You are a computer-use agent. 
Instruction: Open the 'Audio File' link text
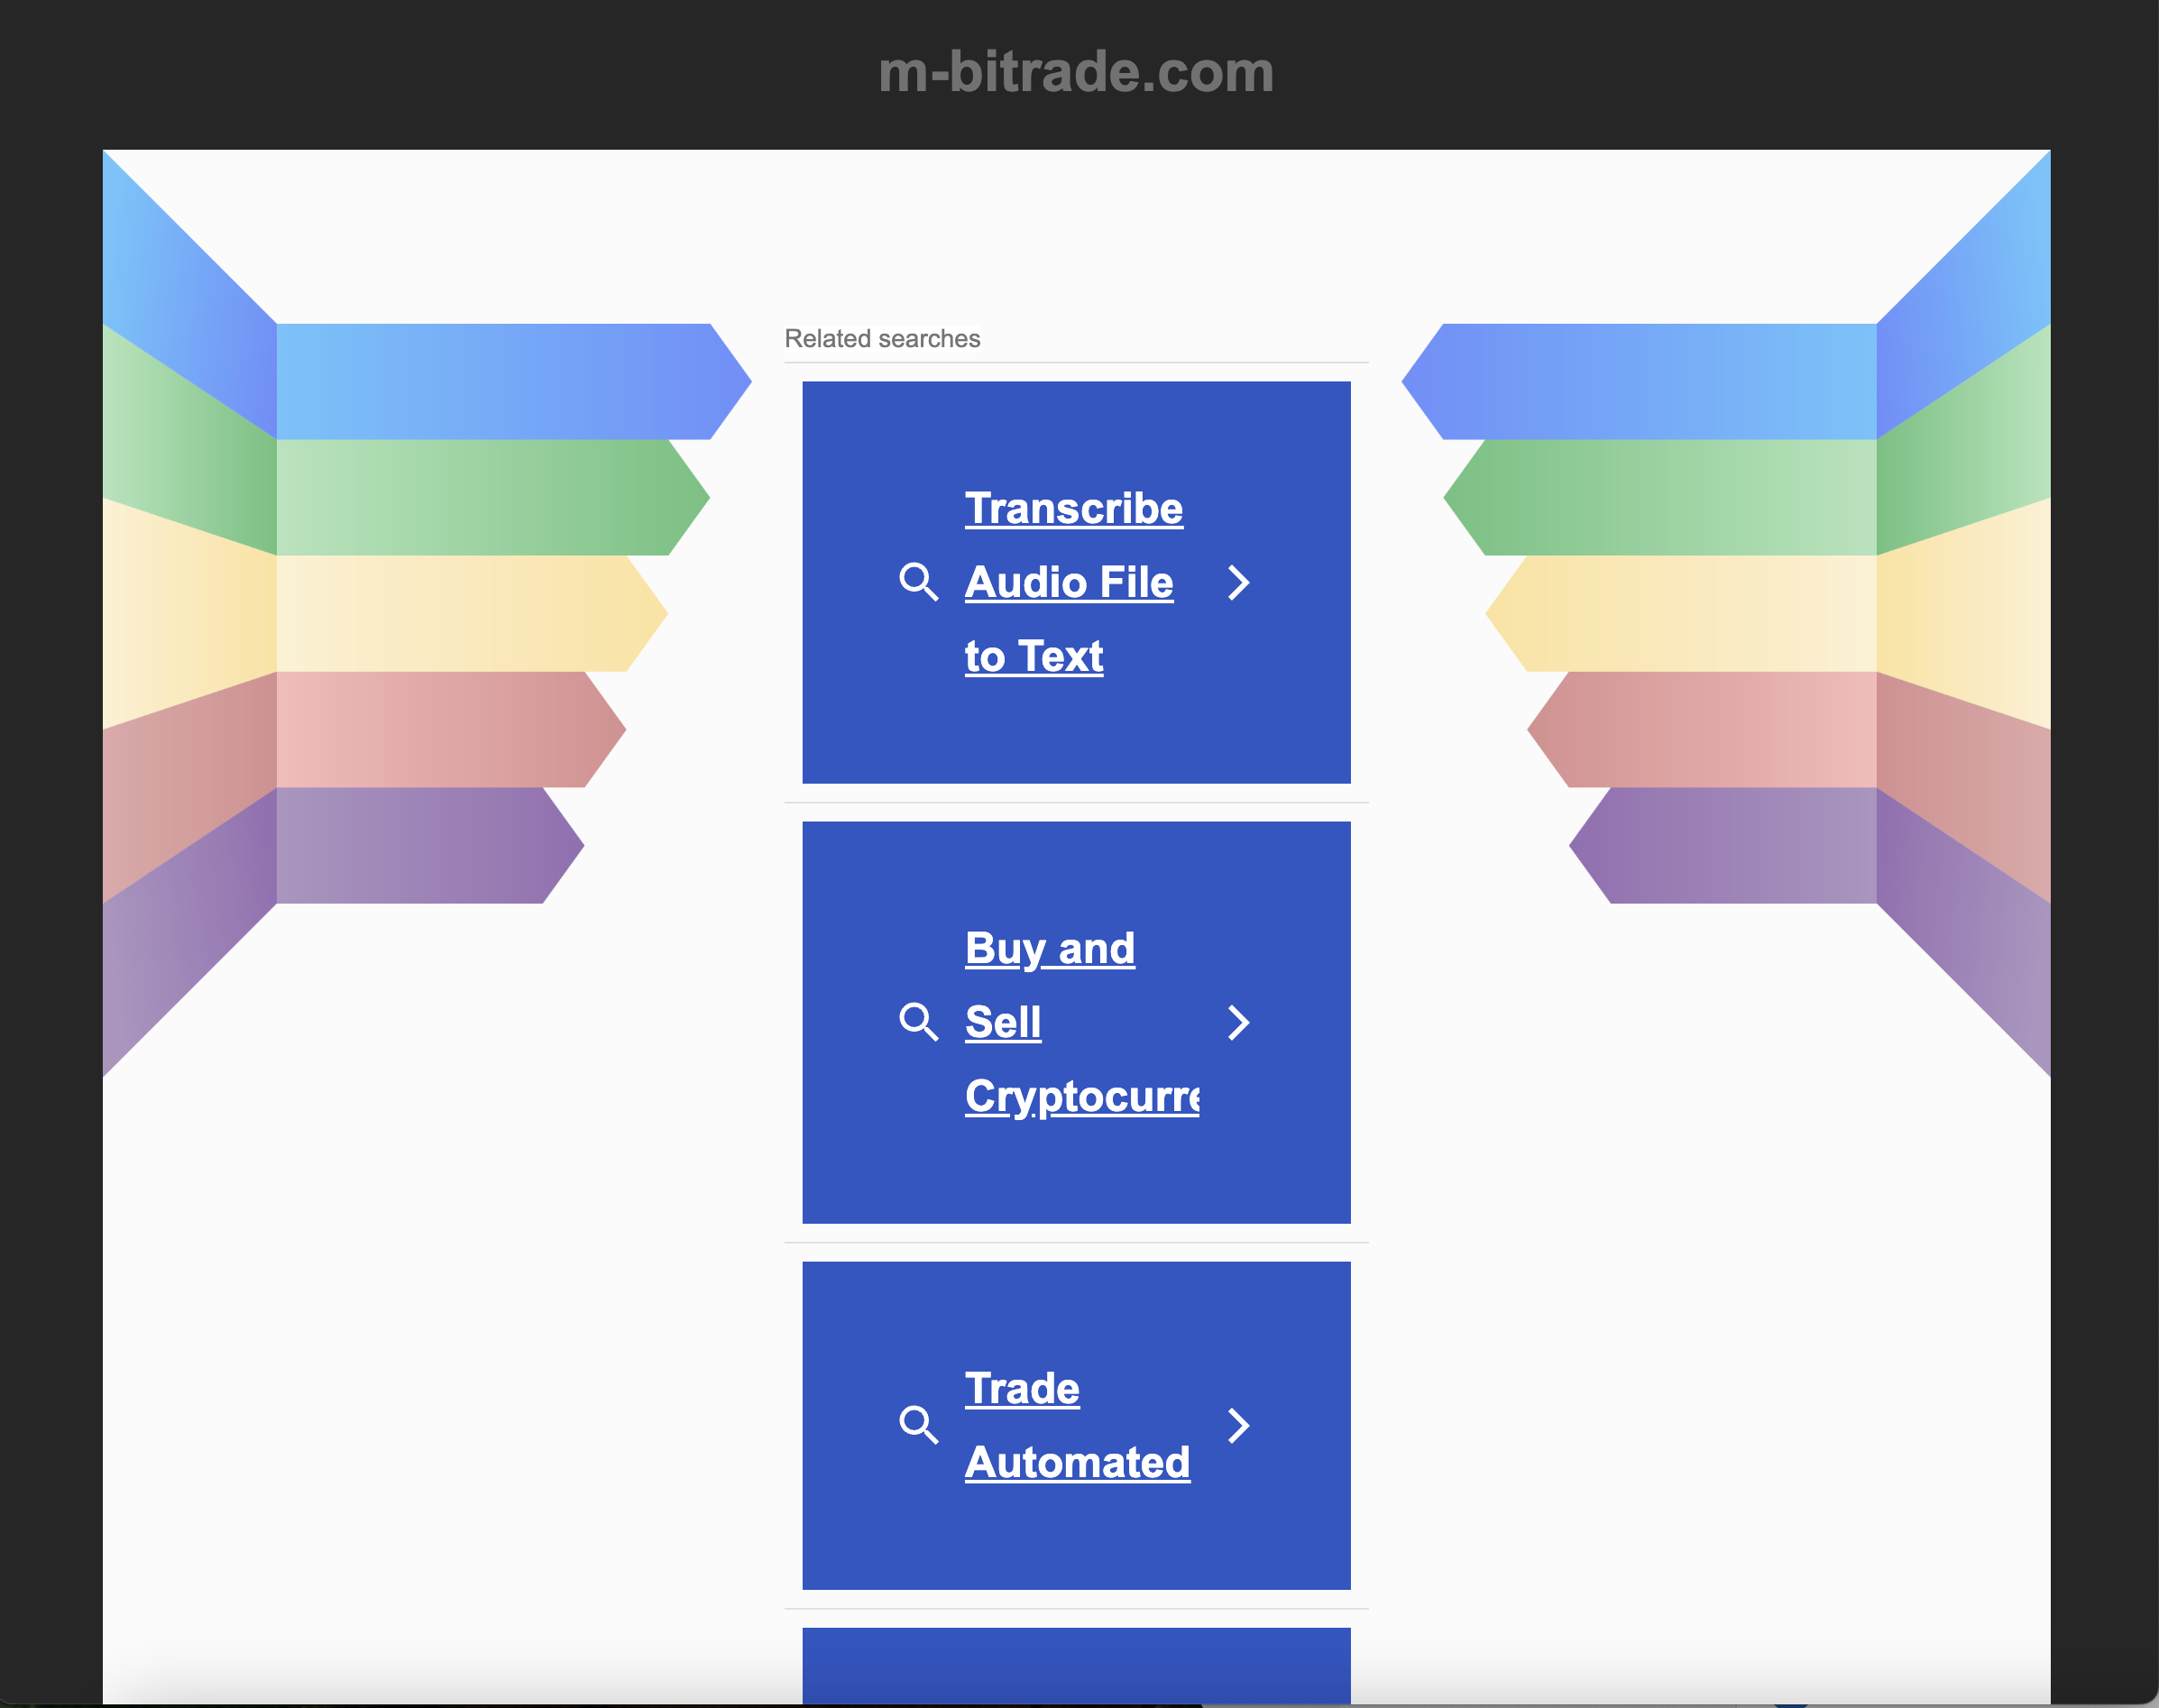pyautogui.click(x=1068, y=583)
